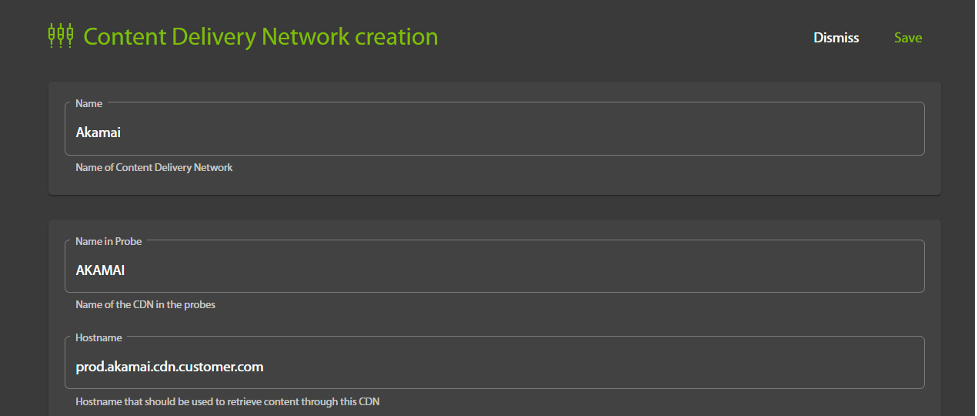Focus the Hostname input field
The height and width of the screenshot is (416, 977).
[494, 366]
